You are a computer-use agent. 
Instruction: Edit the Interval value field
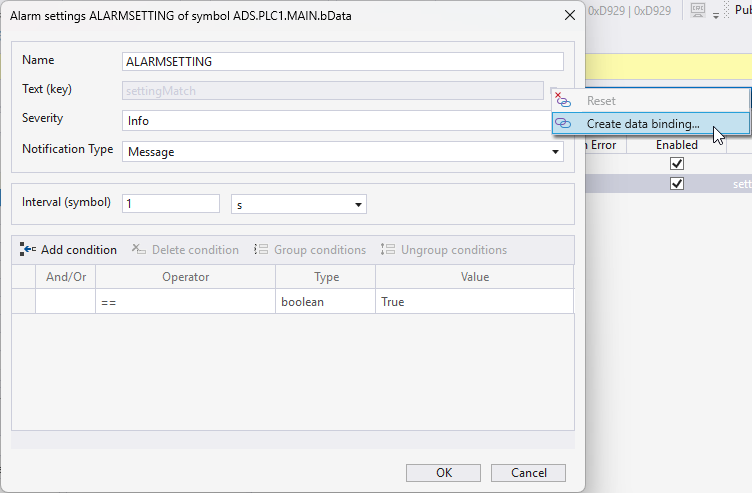171,204
